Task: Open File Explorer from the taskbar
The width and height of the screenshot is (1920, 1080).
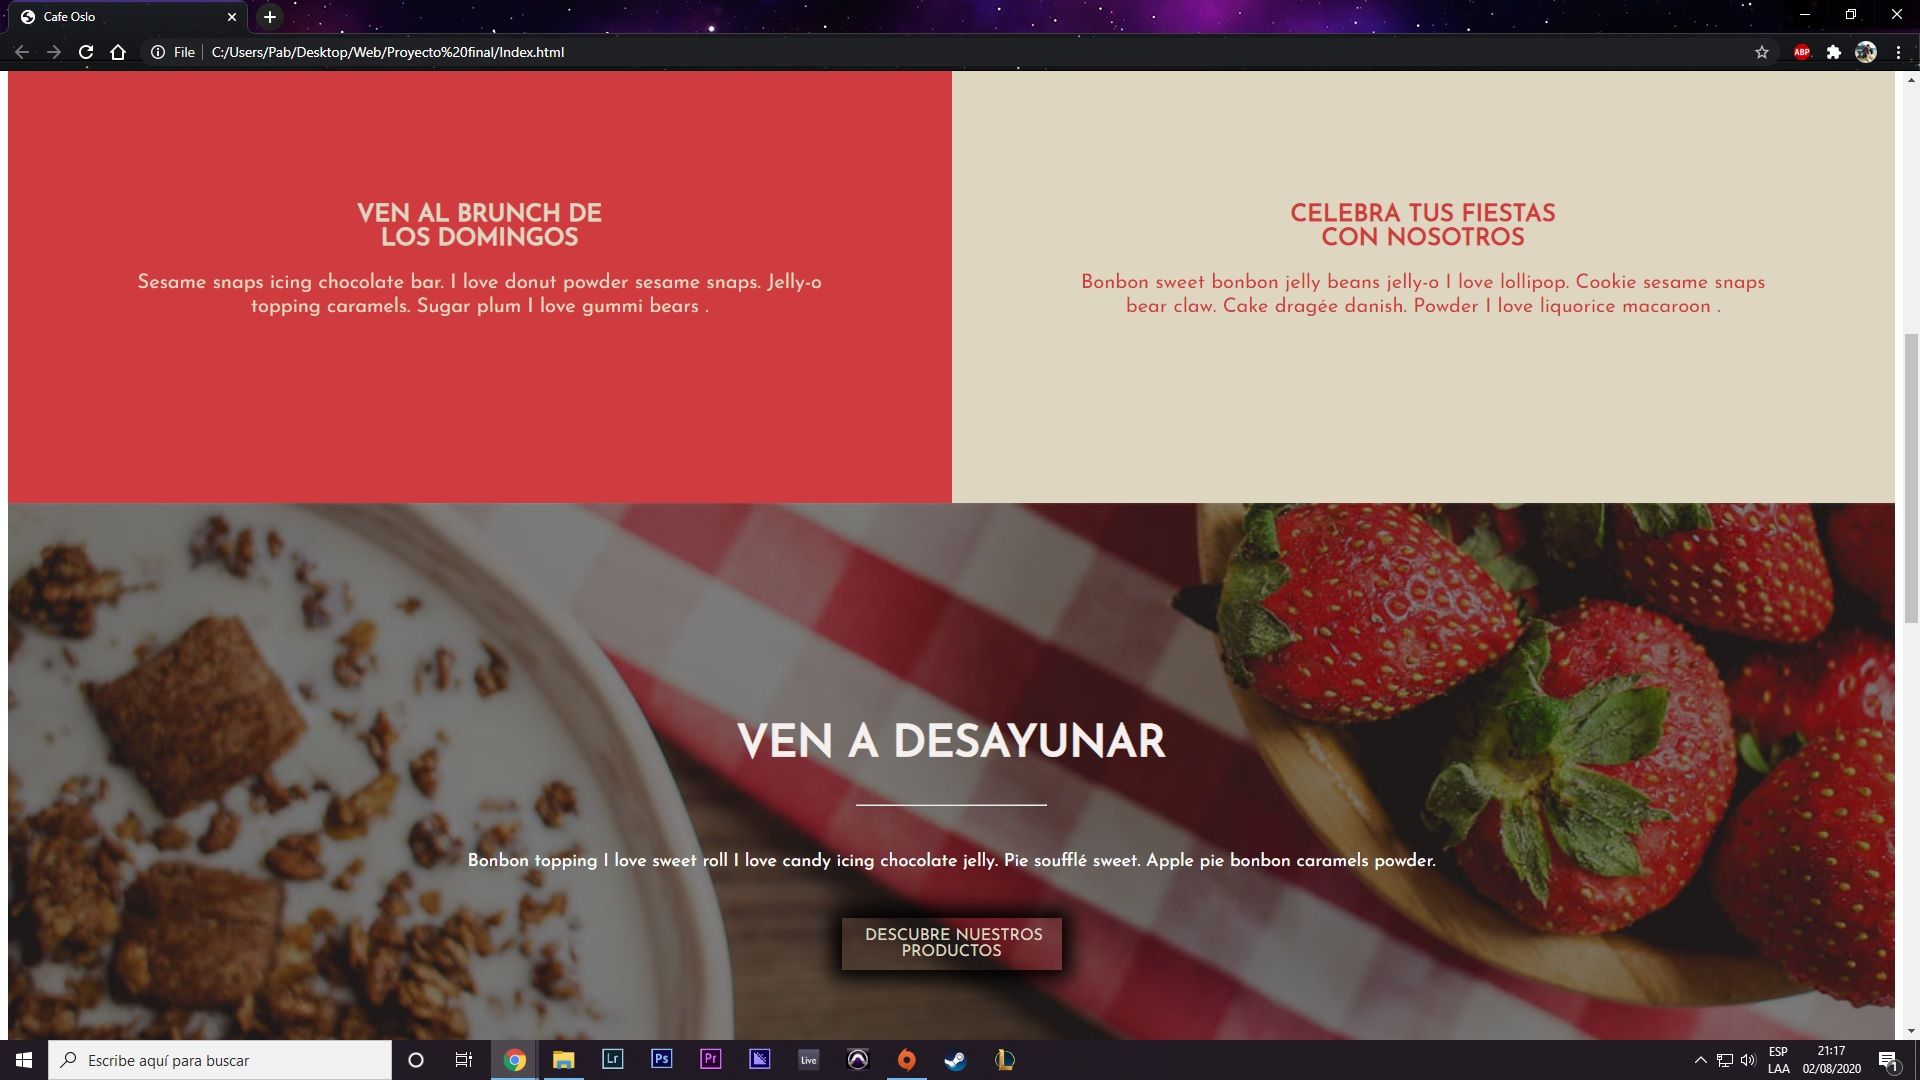Action: (563, 1060)
